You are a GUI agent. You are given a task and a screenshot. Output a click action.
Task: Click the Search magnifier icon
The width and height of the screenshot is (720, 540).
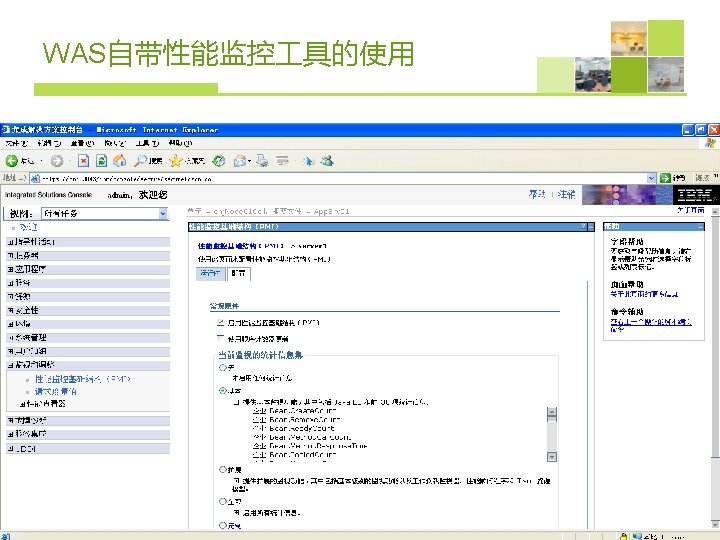coord(140,160)
